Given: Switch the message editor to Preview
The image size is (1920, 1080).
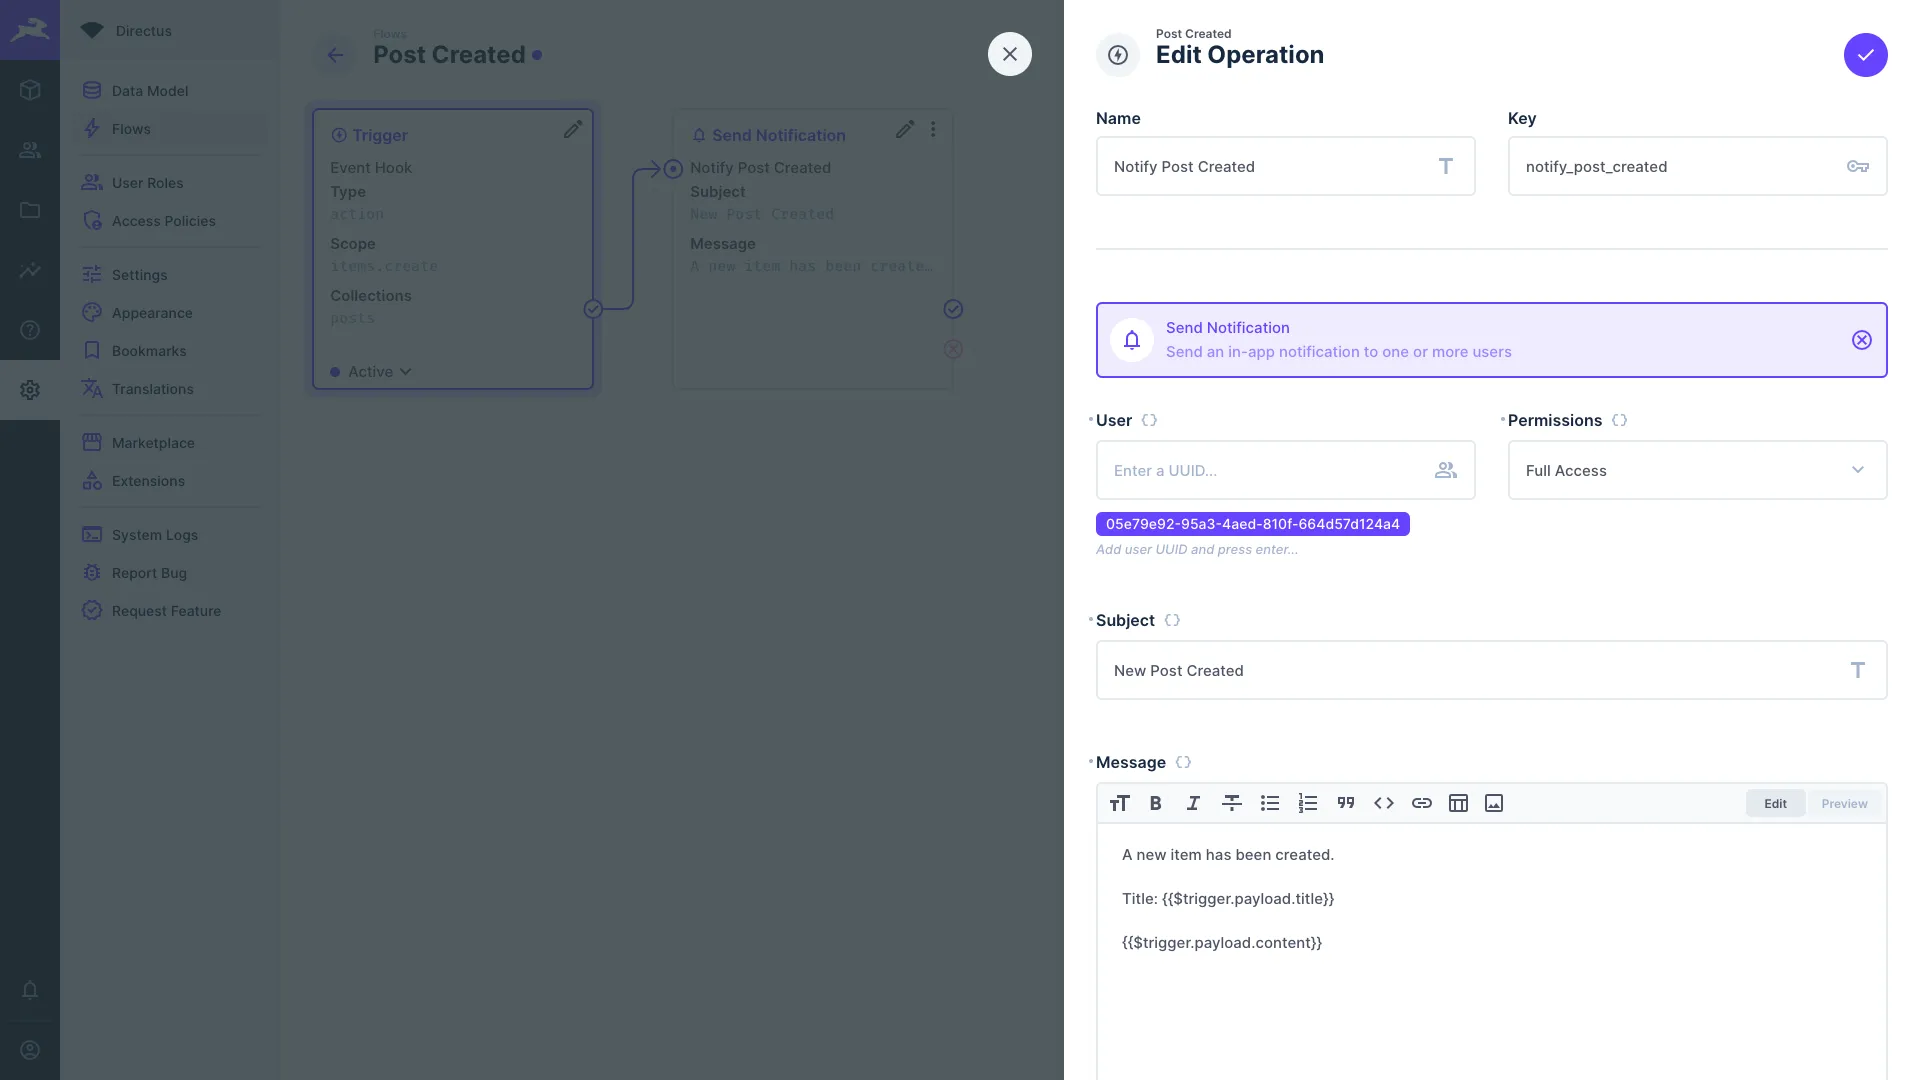Looking at the screenshot, I should [1844, 804].
